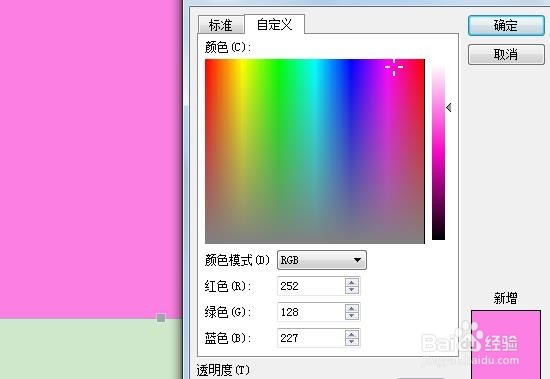Viewport: 550px width, 379px height.
Task: Click the 红色(R) value field 252
Action: (x=311, y=286)
